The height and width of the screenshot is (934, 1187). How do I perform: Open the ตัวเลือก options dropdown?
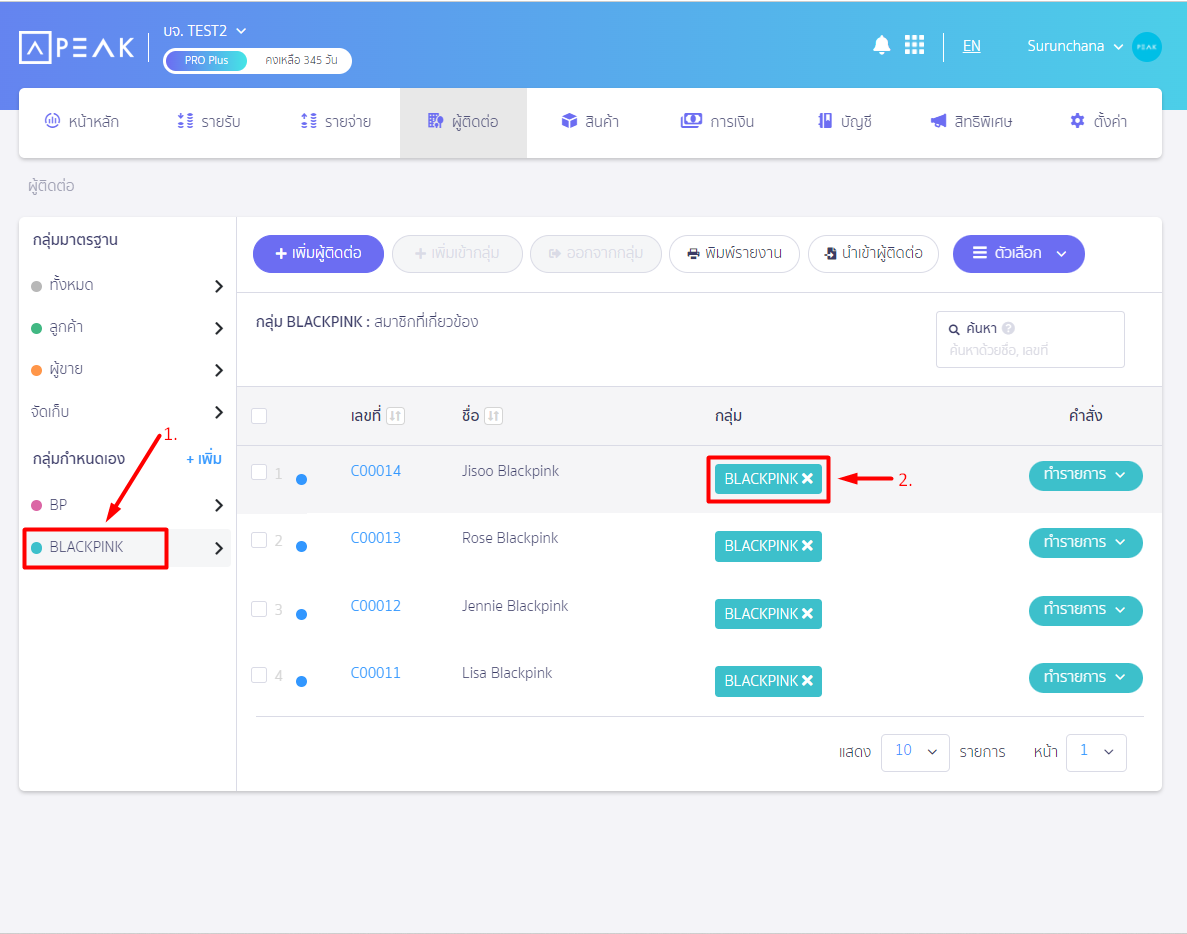coord(1018,254)
